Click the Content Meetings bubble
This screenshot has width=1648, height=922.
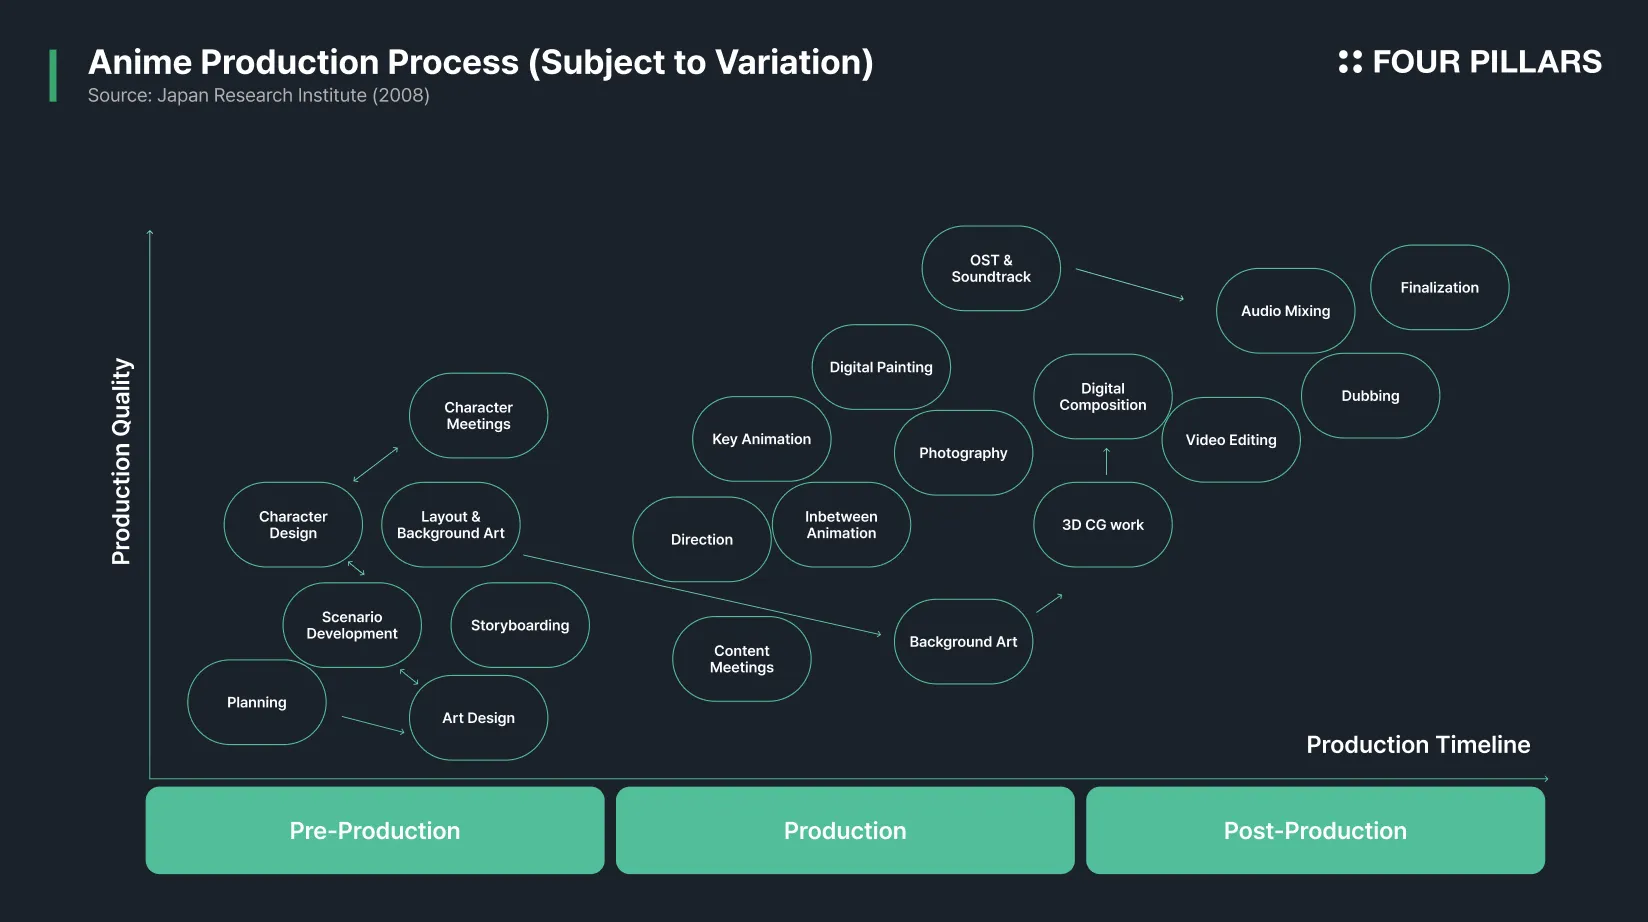click(742, 659)
